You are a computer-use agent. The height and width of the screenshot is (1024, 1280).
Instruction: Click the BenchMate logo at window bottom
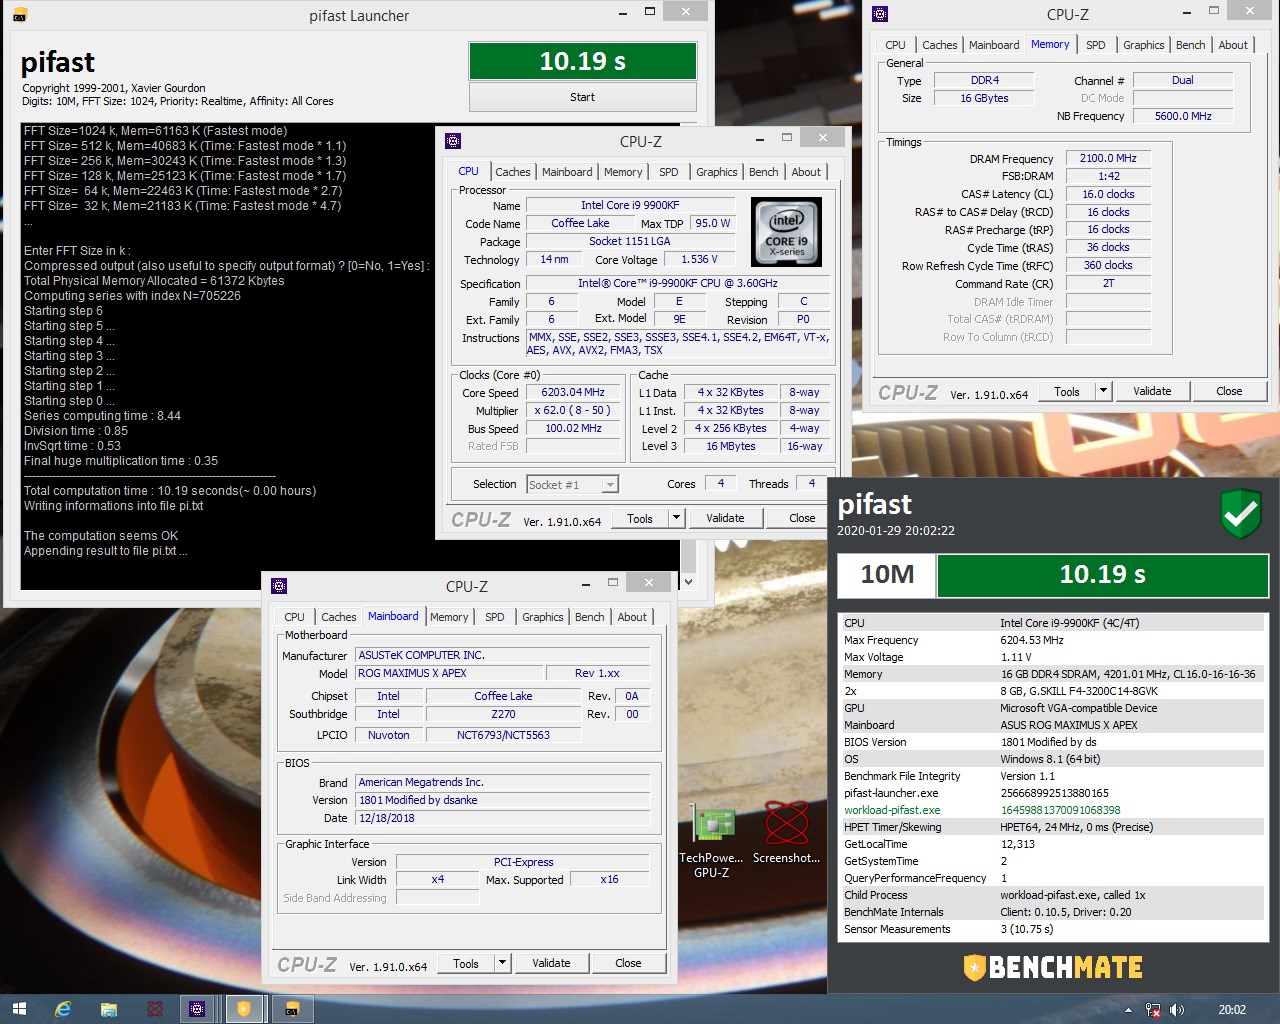pos(1053,967)
